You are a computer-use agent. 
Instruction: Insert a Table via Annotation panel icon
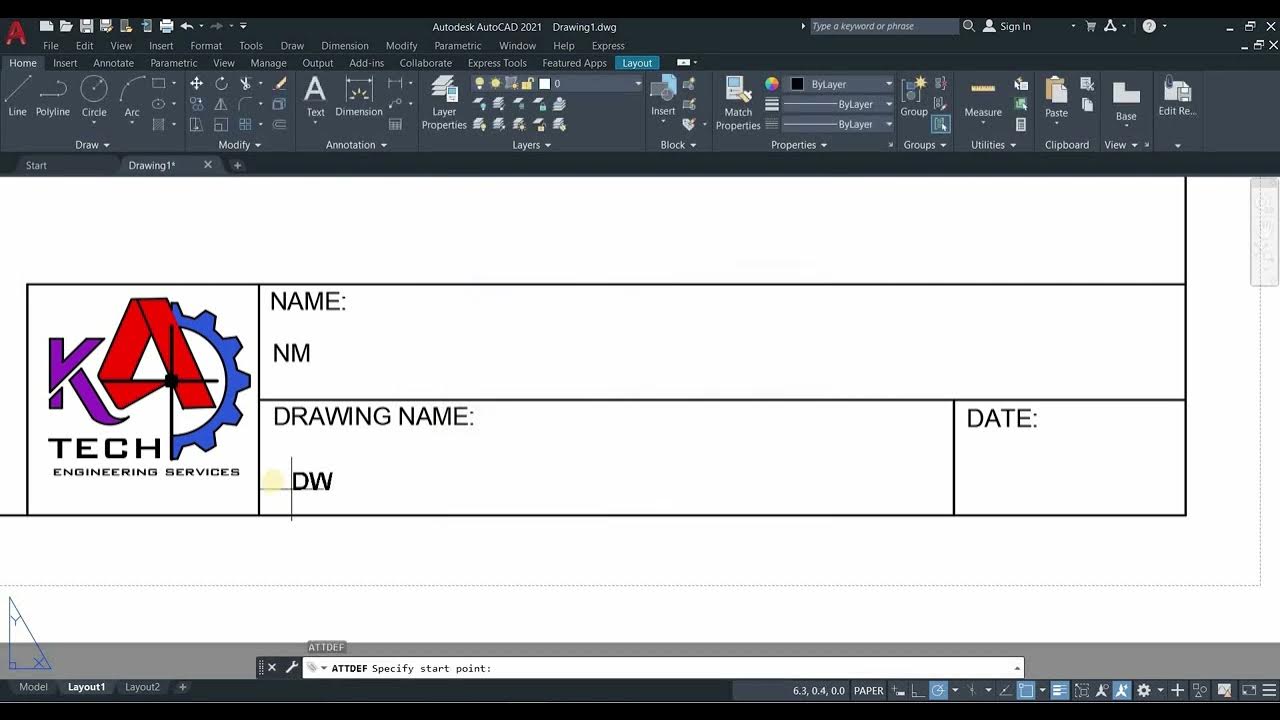[x=396, y=124]
